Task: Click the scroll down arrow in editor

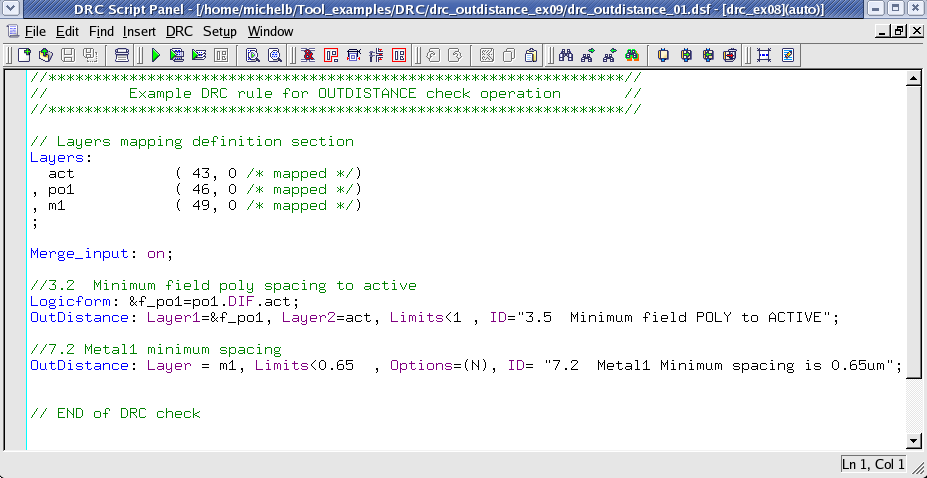Action: tap(912, 440)
